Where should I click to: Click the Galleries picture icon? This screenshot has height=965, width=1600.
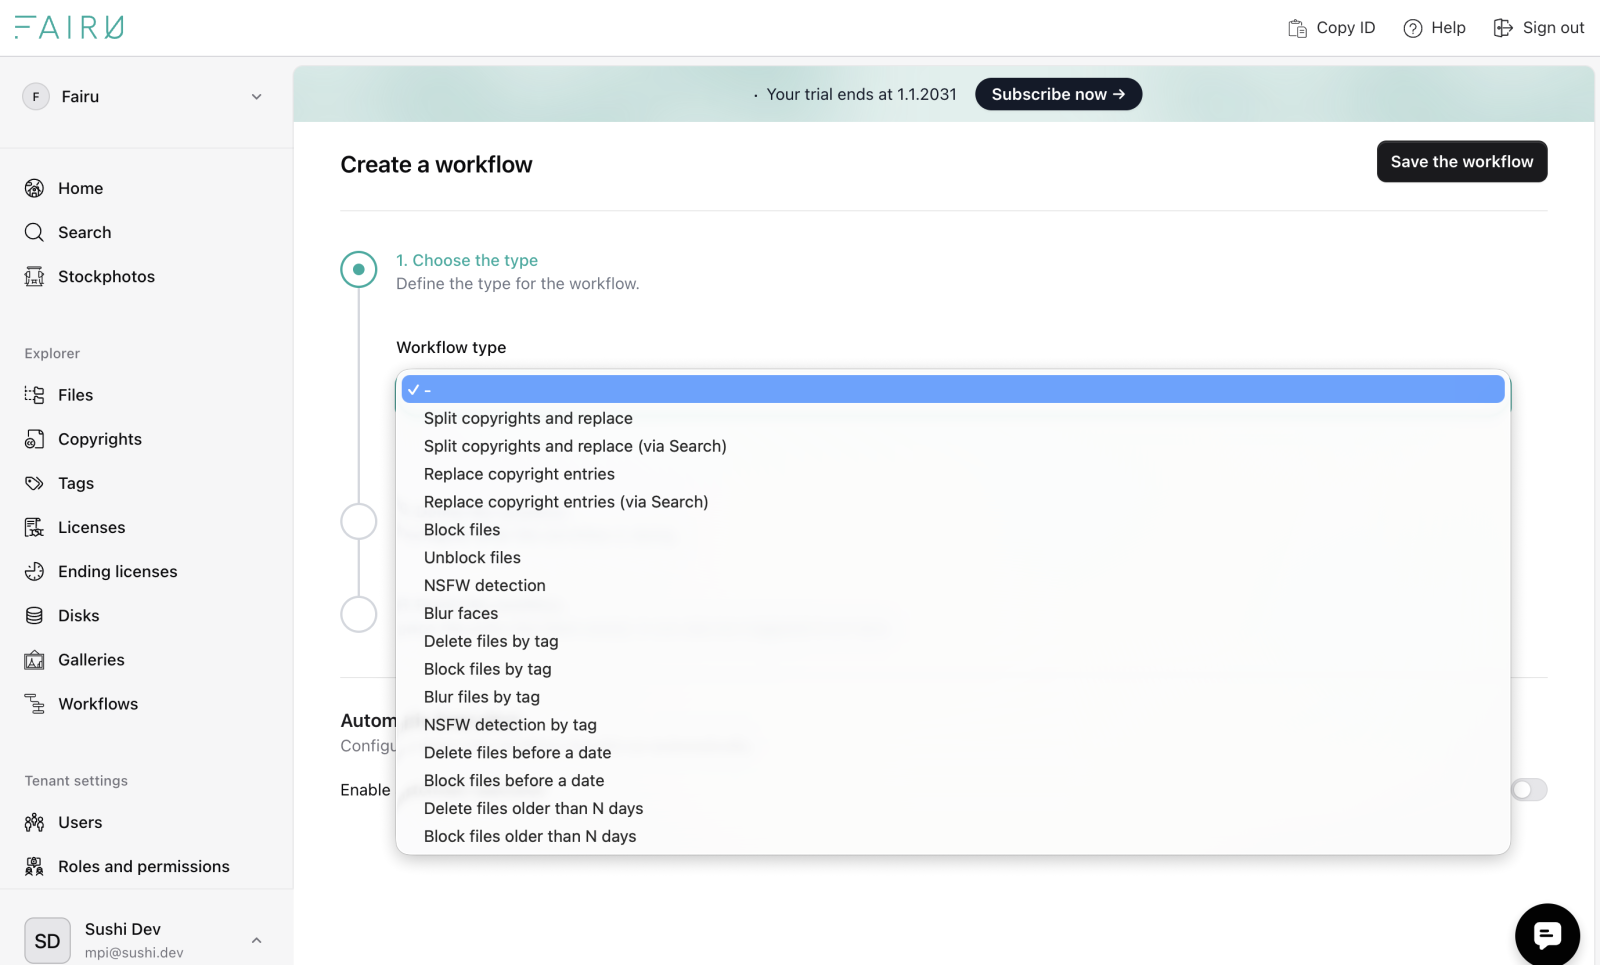point(34,660)
